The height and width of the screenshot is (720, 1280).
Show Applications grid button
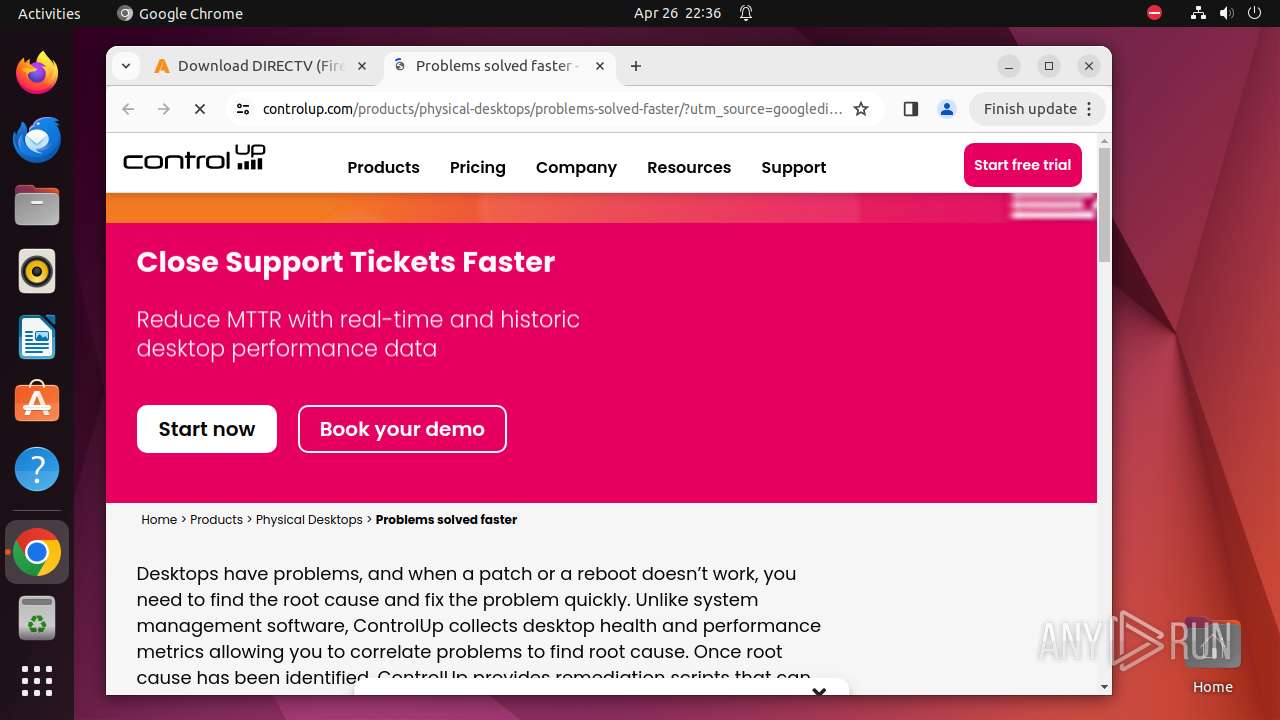(x=37, y=681)
